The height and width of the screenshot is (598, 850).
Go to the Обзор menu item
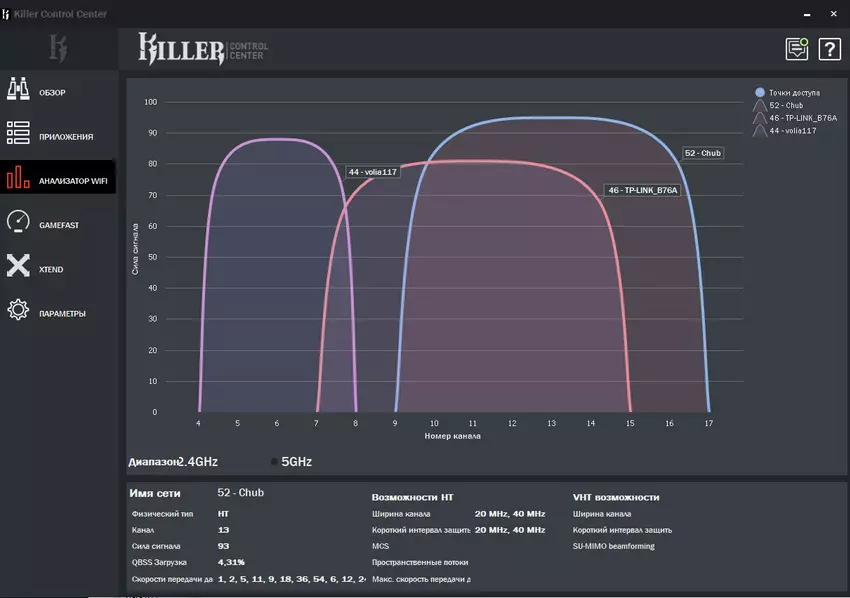[x=52, y=93]
